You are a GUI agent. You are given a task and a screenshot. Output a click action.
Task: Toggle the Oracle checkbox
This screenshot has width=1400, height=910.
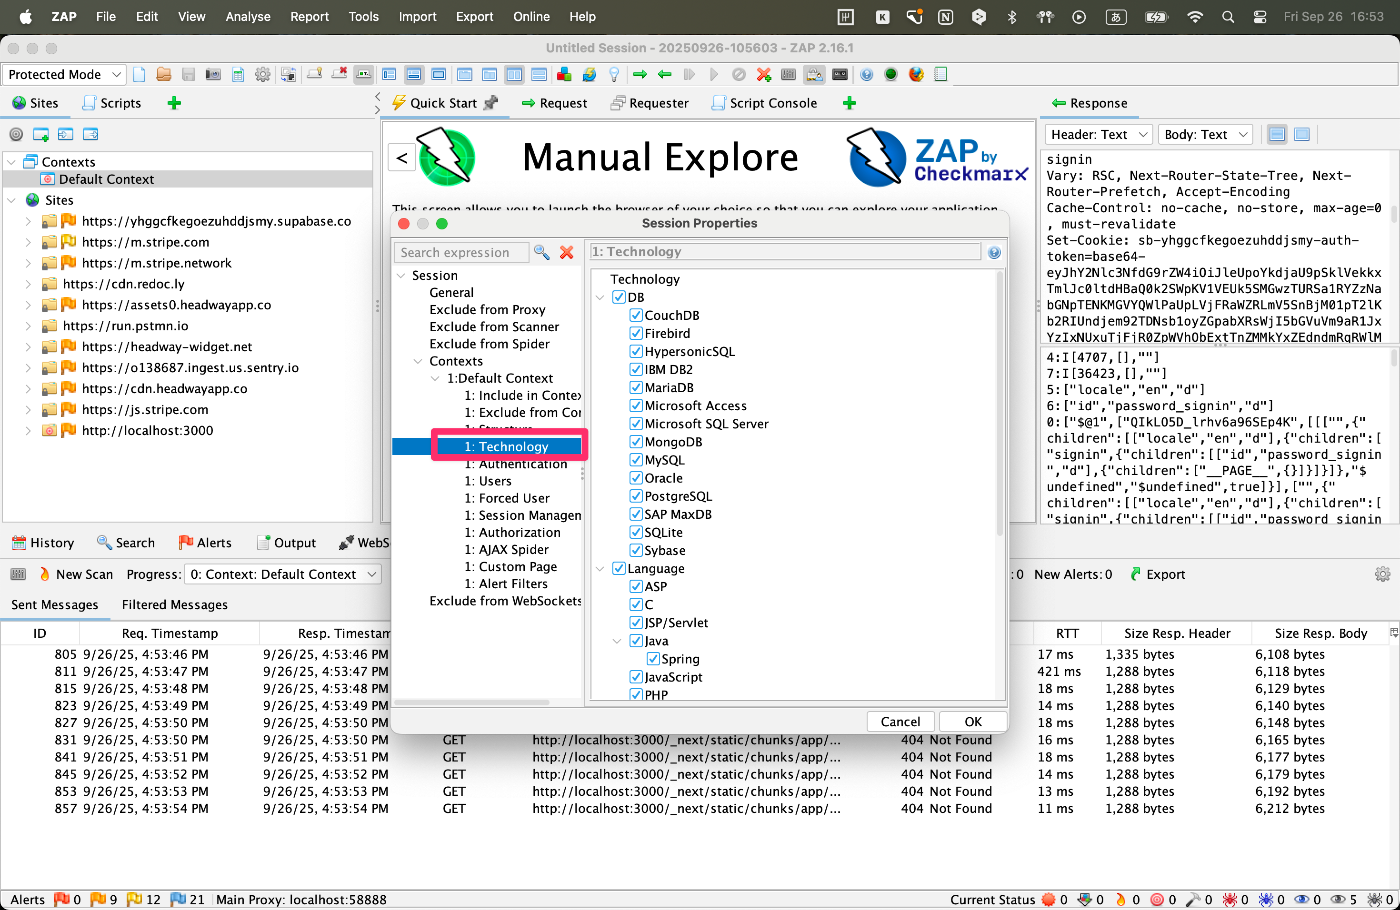pyautogui.click(x=636, y=478)
